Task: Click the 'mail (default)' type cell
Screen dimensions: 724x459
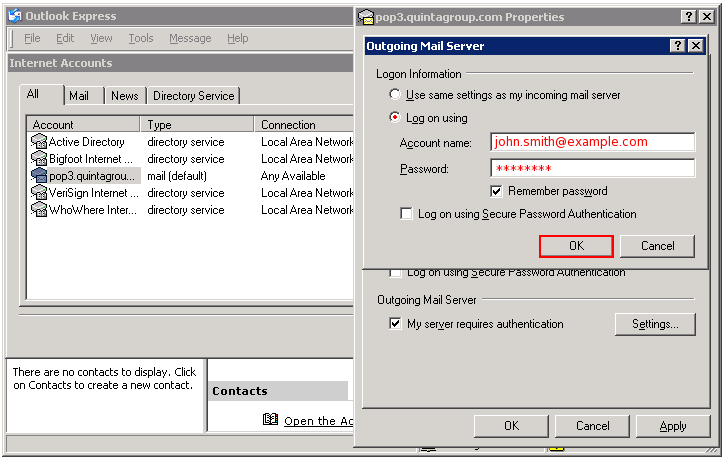Action: coord(177,176)
